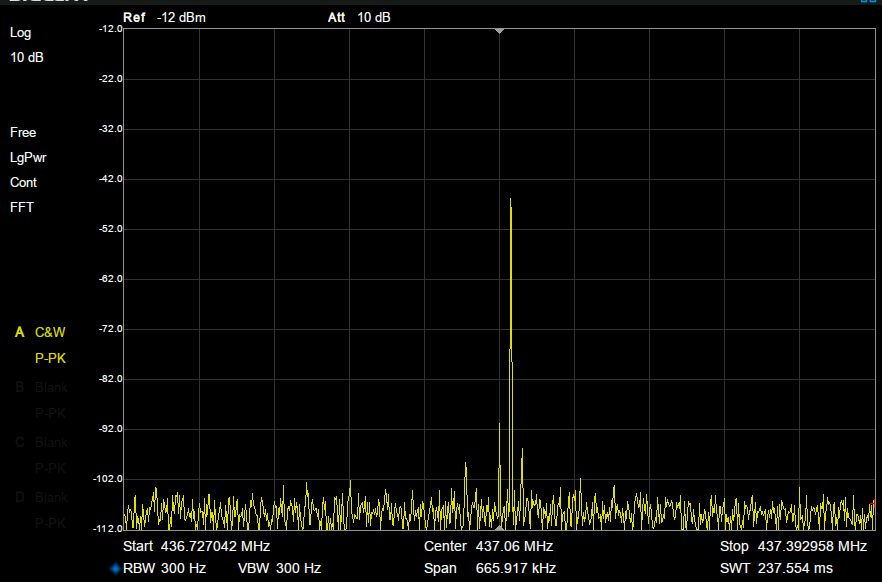Image resolution: width=882 pixels, height=582 pixels.
Task: Click the Start 436.727042 MHz frequency readout
Action: pyautogui.click(x=196, y=546)
